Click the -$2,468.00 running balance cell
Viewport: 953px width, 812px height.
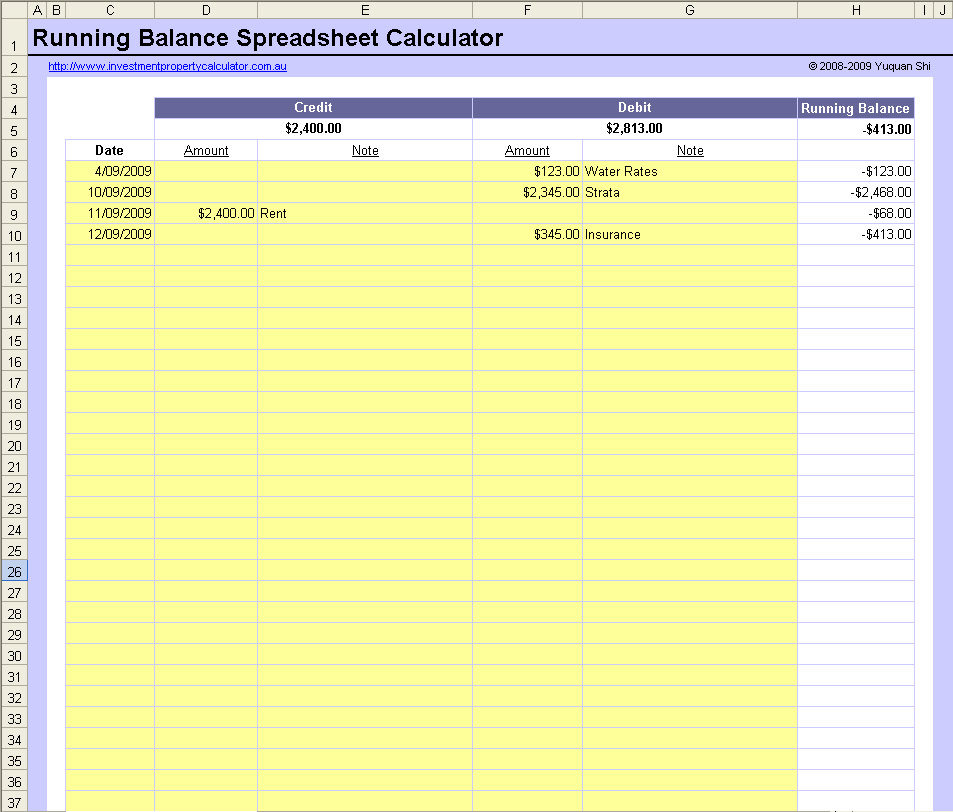(x=855, y=192)
